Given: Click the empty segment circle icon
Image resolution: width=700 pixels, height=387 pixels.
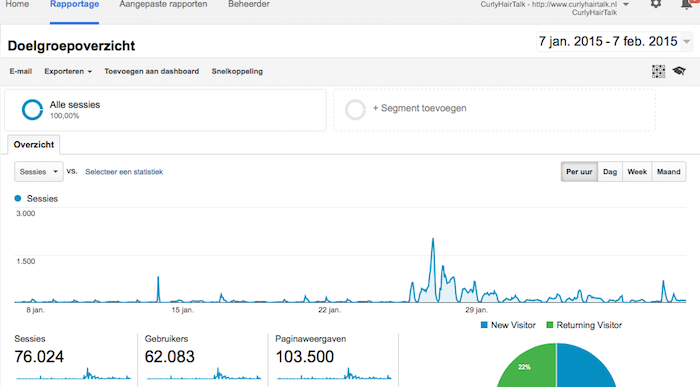Looking at the screenshot, I should point(355,110).
